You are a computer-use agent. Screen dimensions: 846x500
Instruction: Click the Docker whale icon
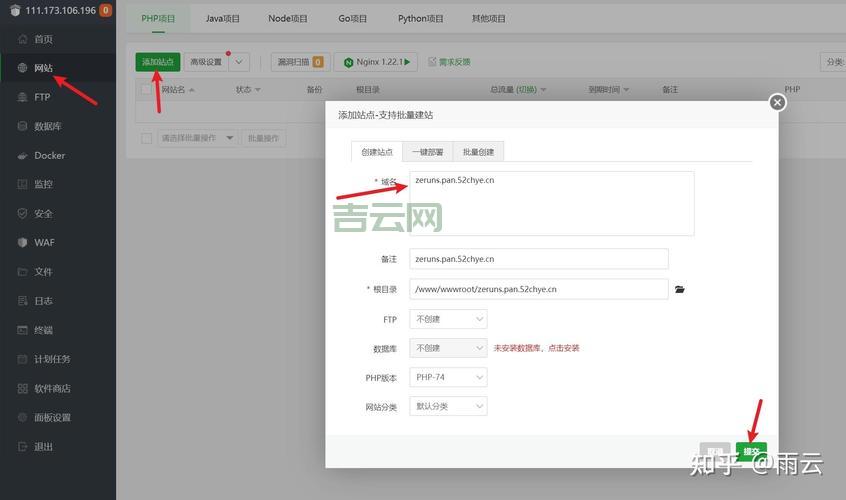tap(22, 155)
